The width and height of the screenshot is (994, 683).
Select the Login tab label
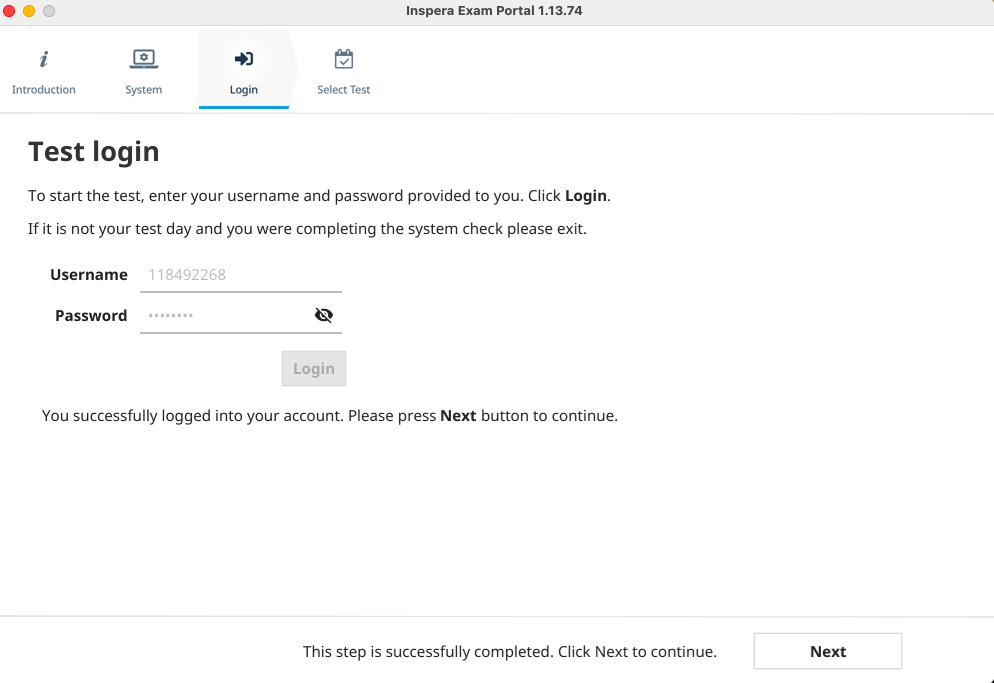click(x=243, y=89)
